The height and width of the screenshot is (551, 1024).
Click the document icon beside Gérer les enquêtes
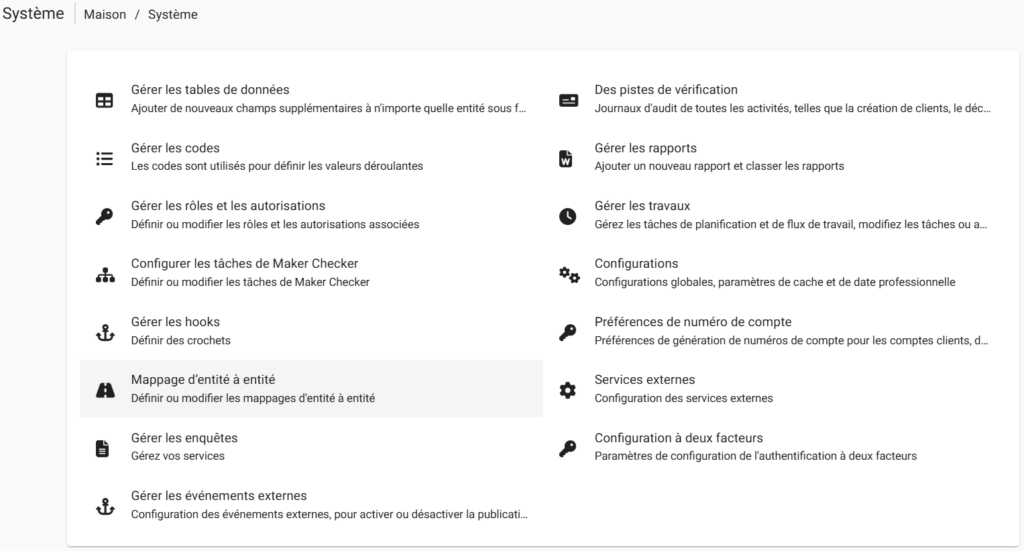click(104, 448)
